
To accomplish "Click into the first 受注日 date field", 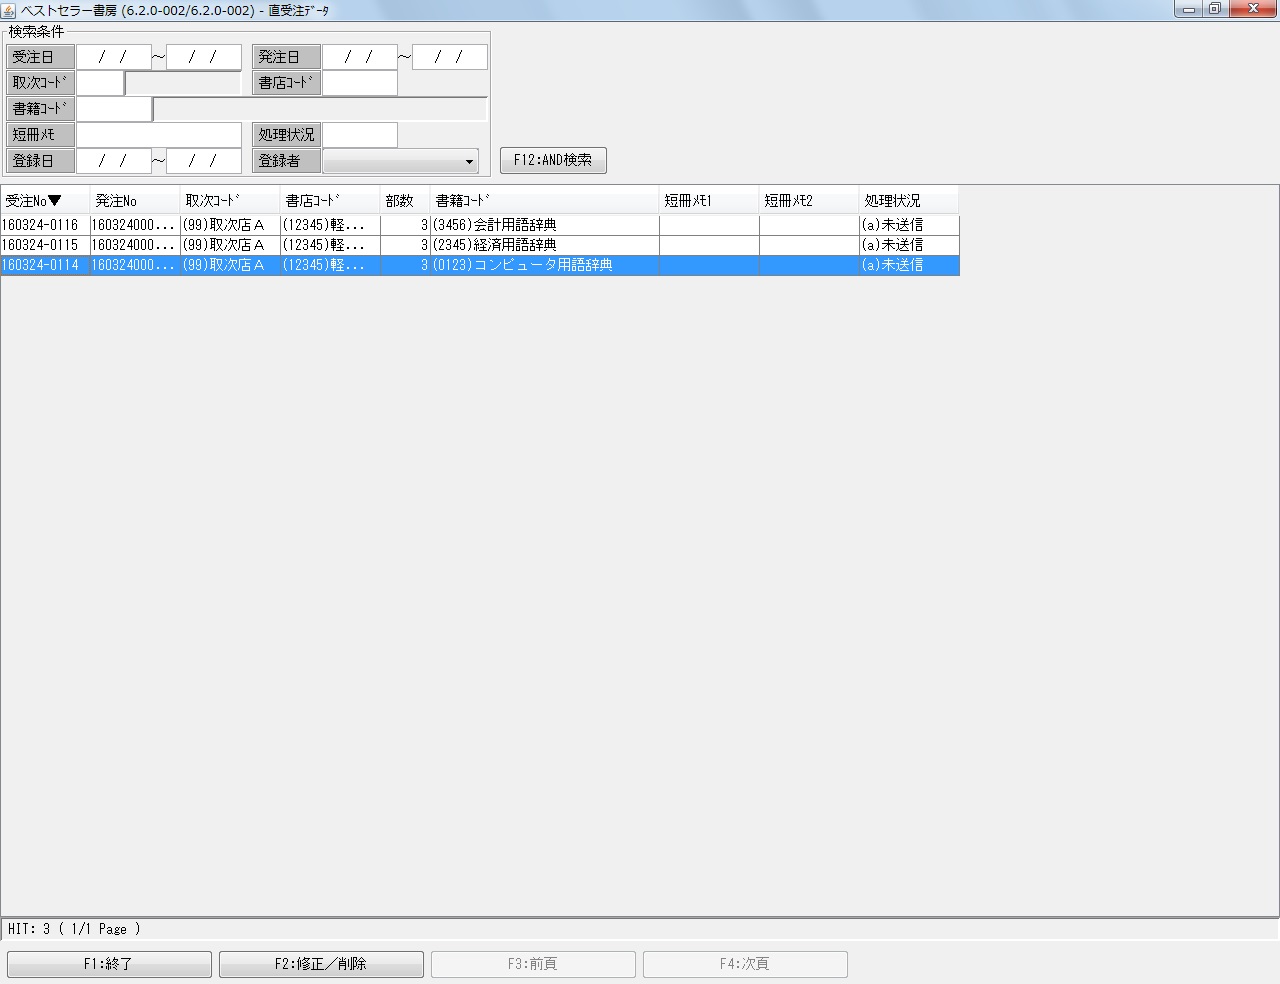I will [115, 56].
